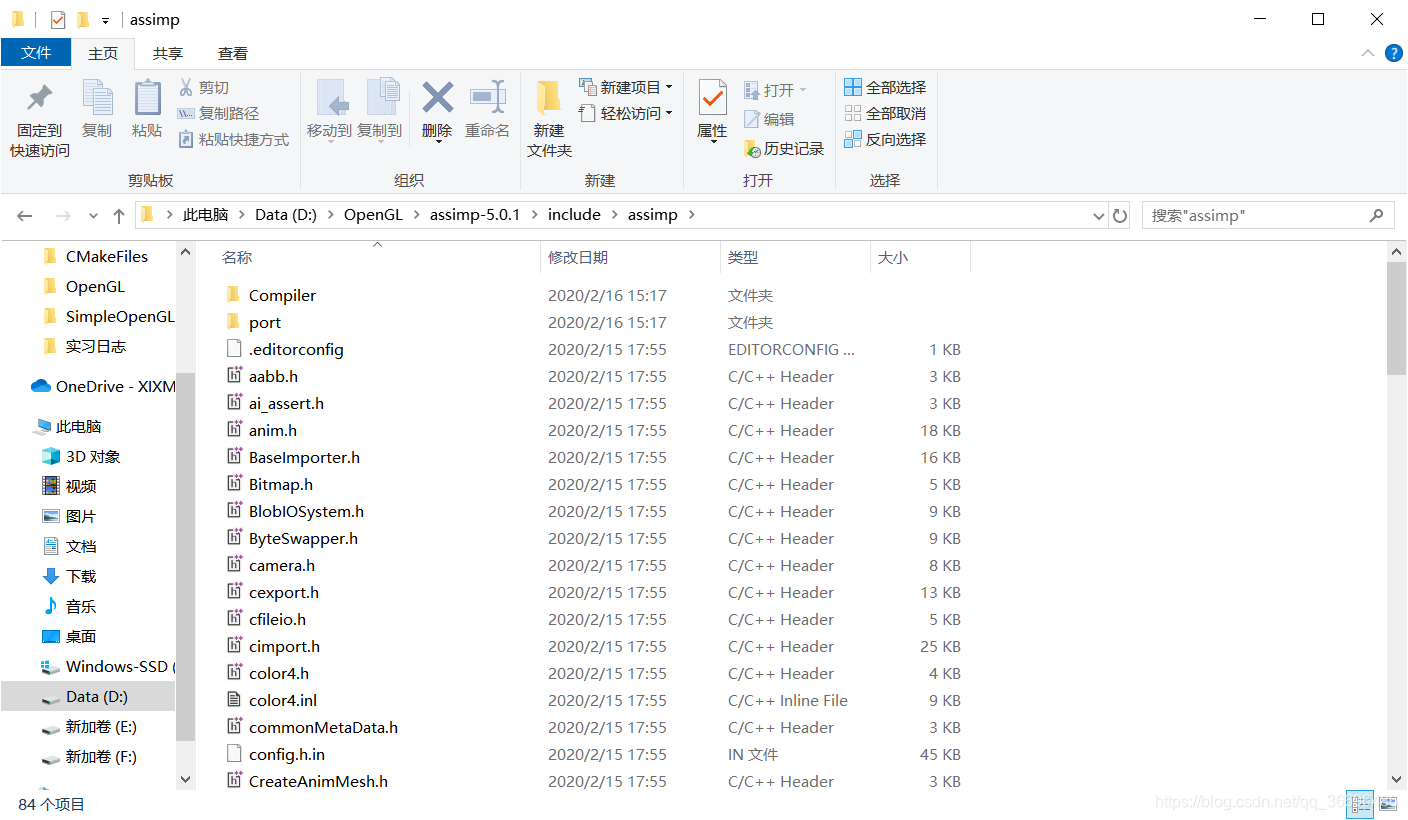The height and width of the screenshot is (820, 1408).
Task: Select the Compiler folder
Action: coord(282,295)
